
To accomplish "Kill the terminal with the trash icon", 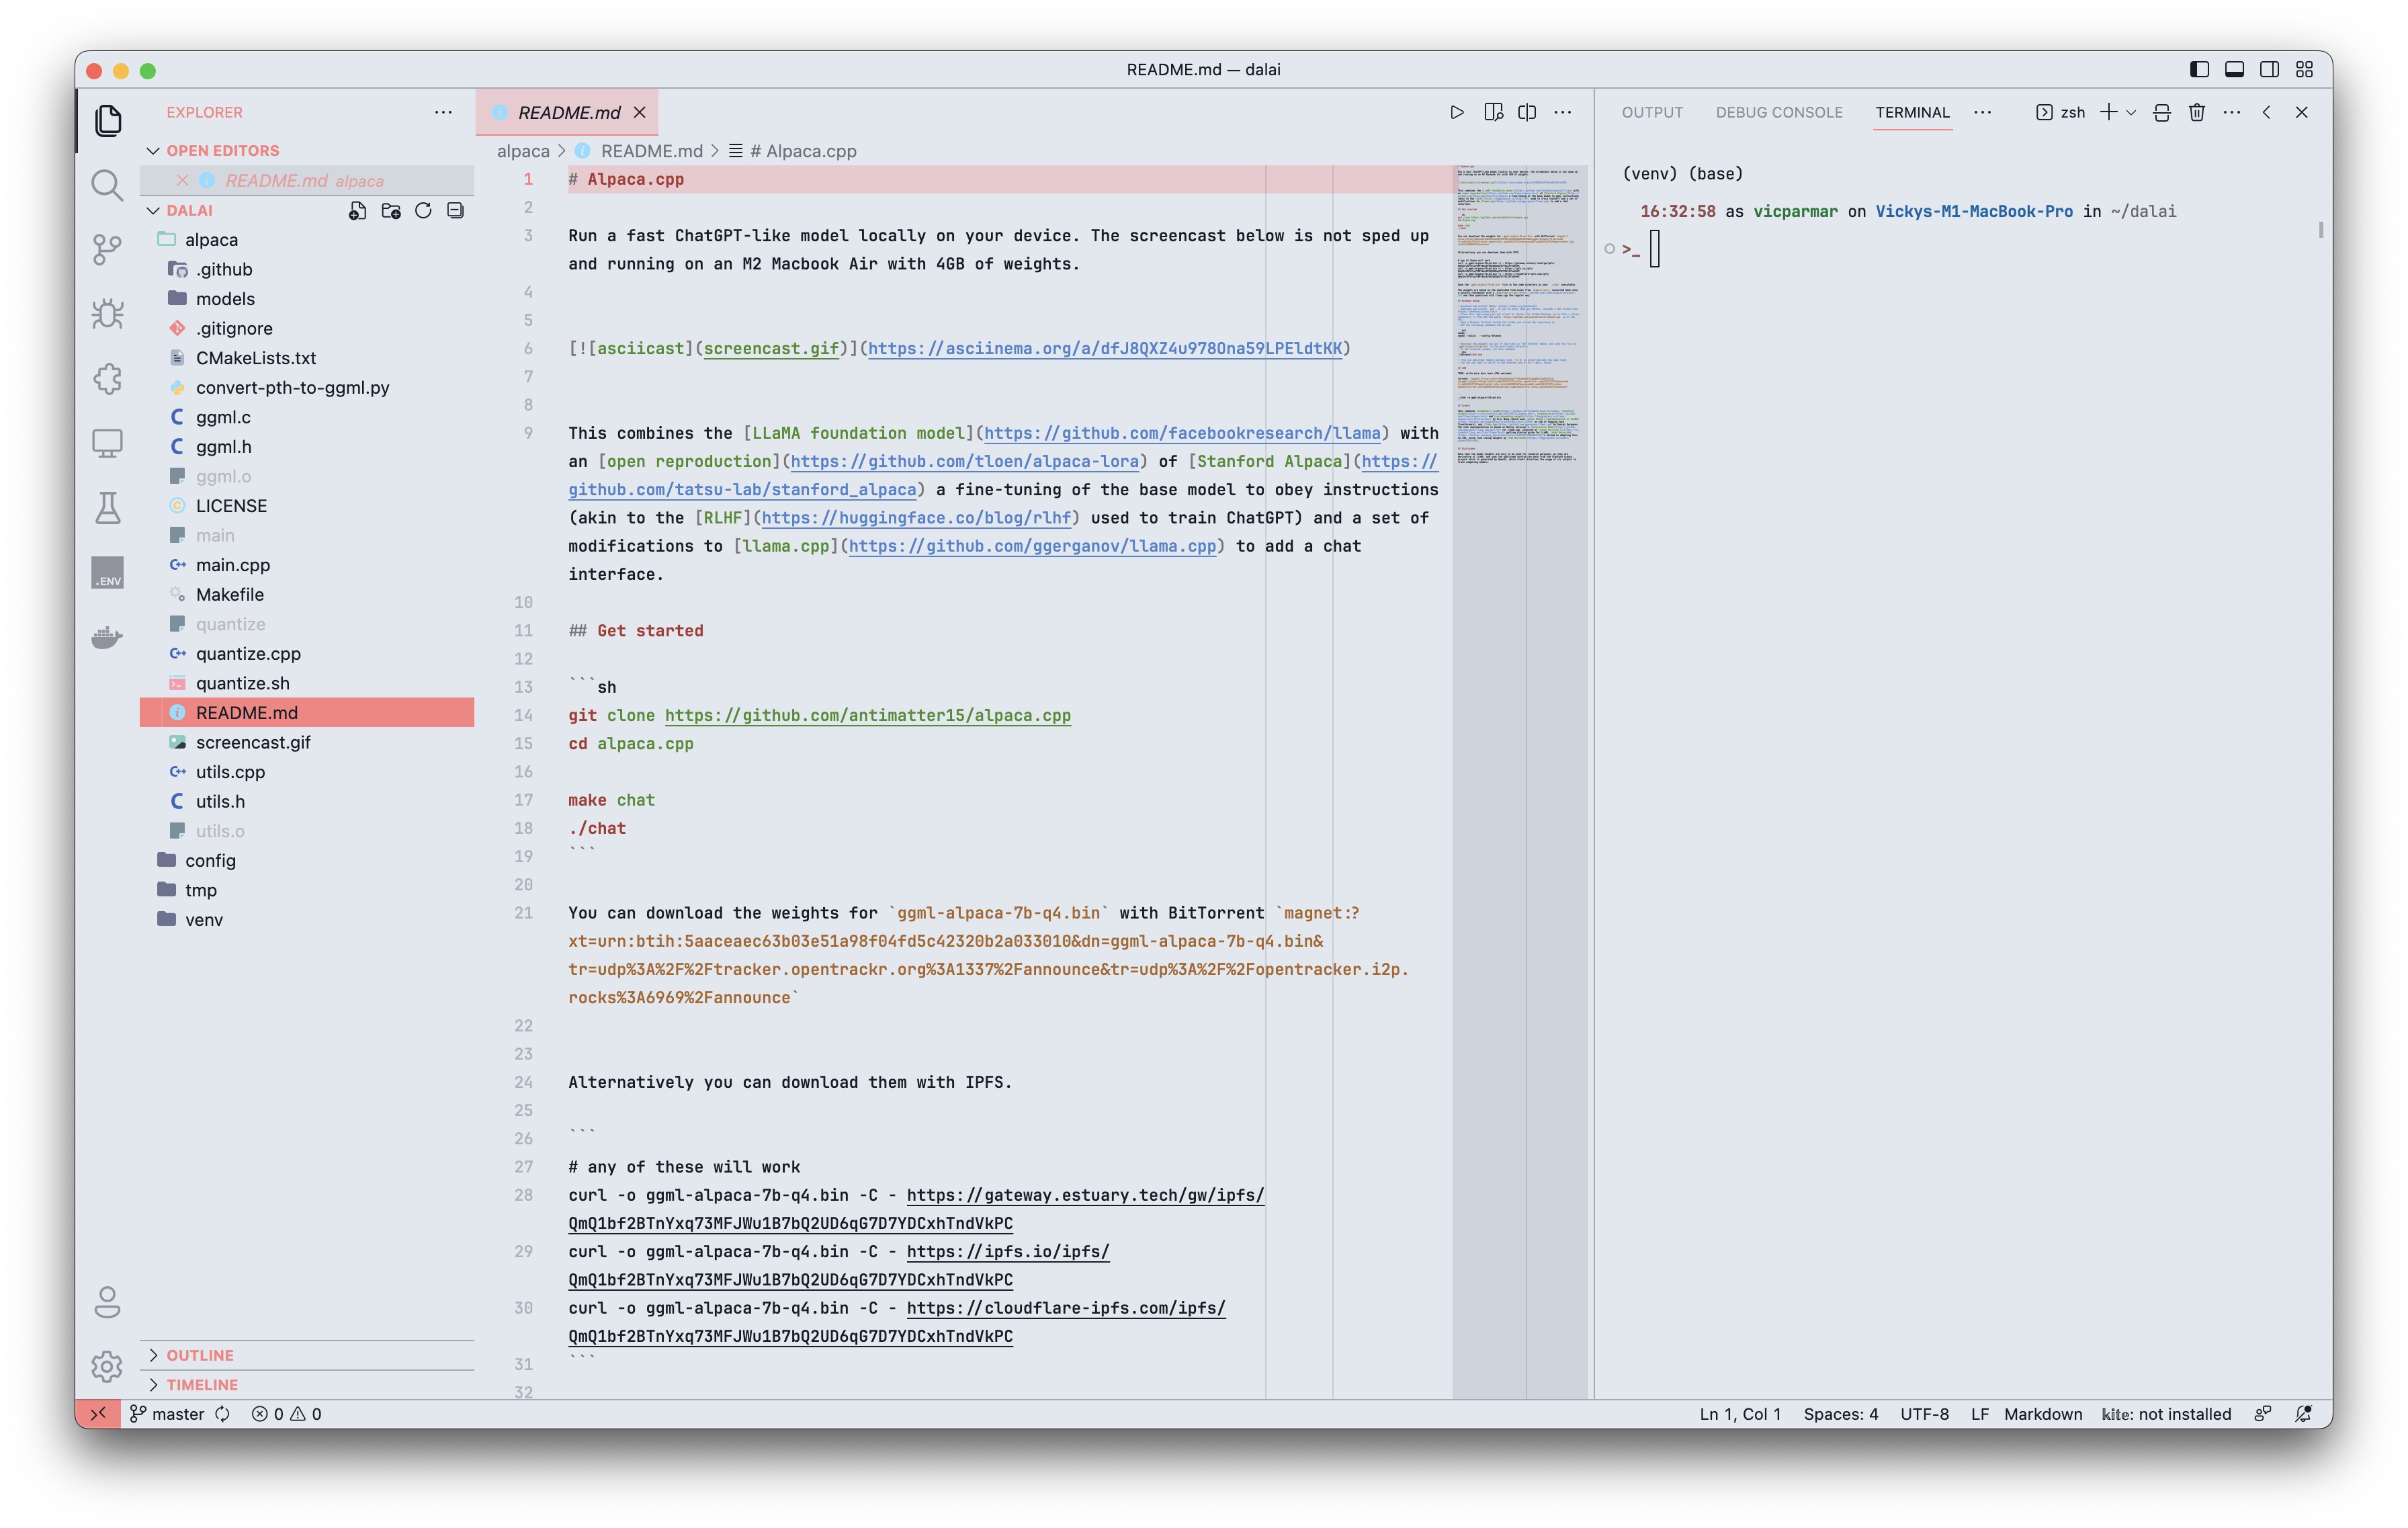I will 2197,112.
